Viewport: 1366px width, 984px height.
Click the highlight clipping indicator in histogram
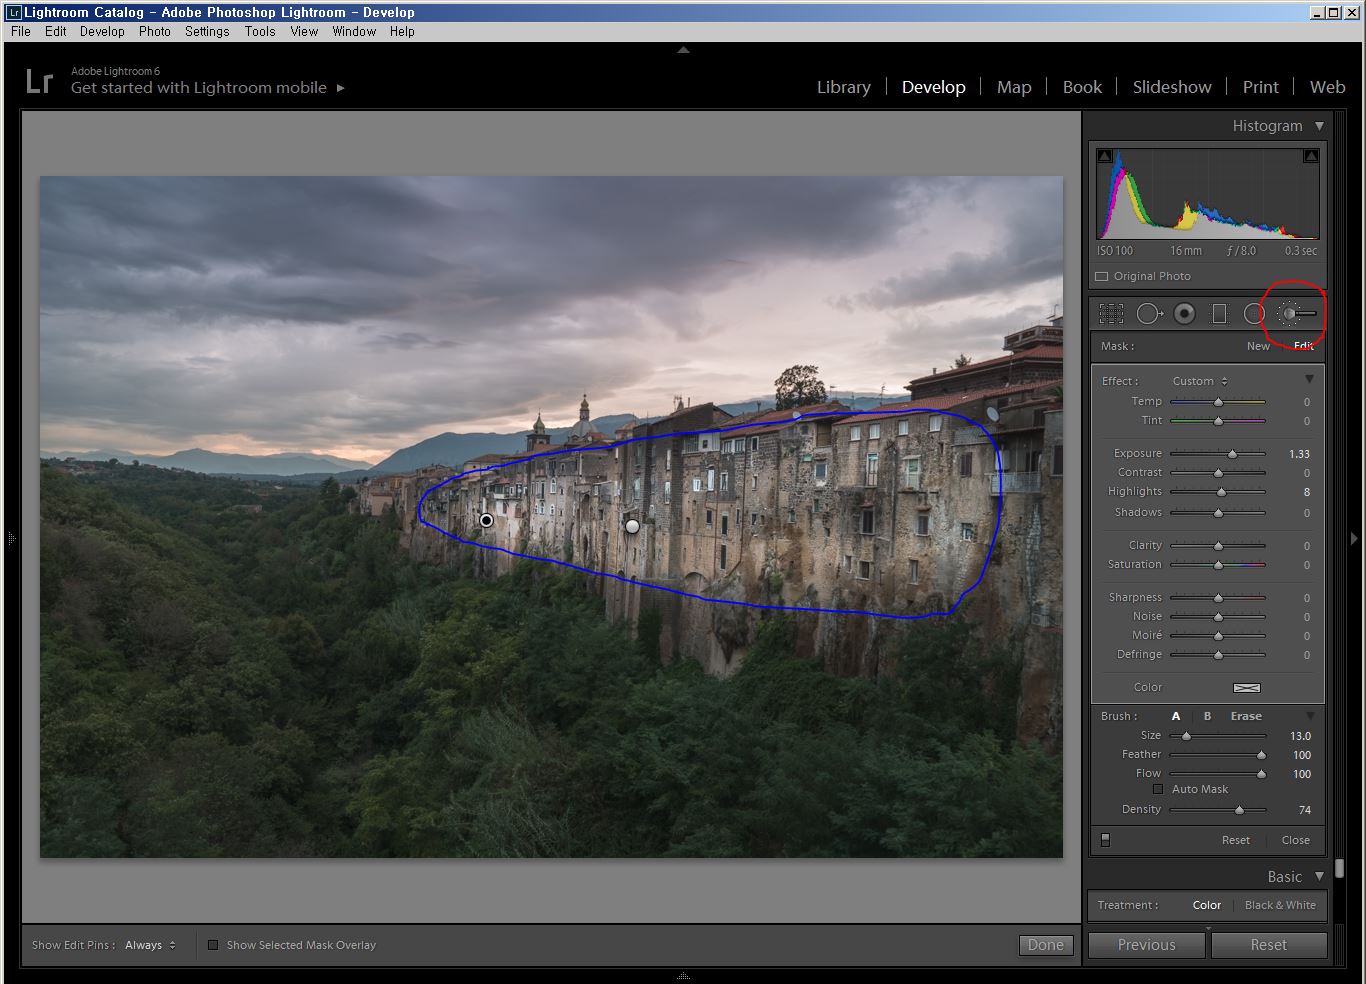point(1310,156)
